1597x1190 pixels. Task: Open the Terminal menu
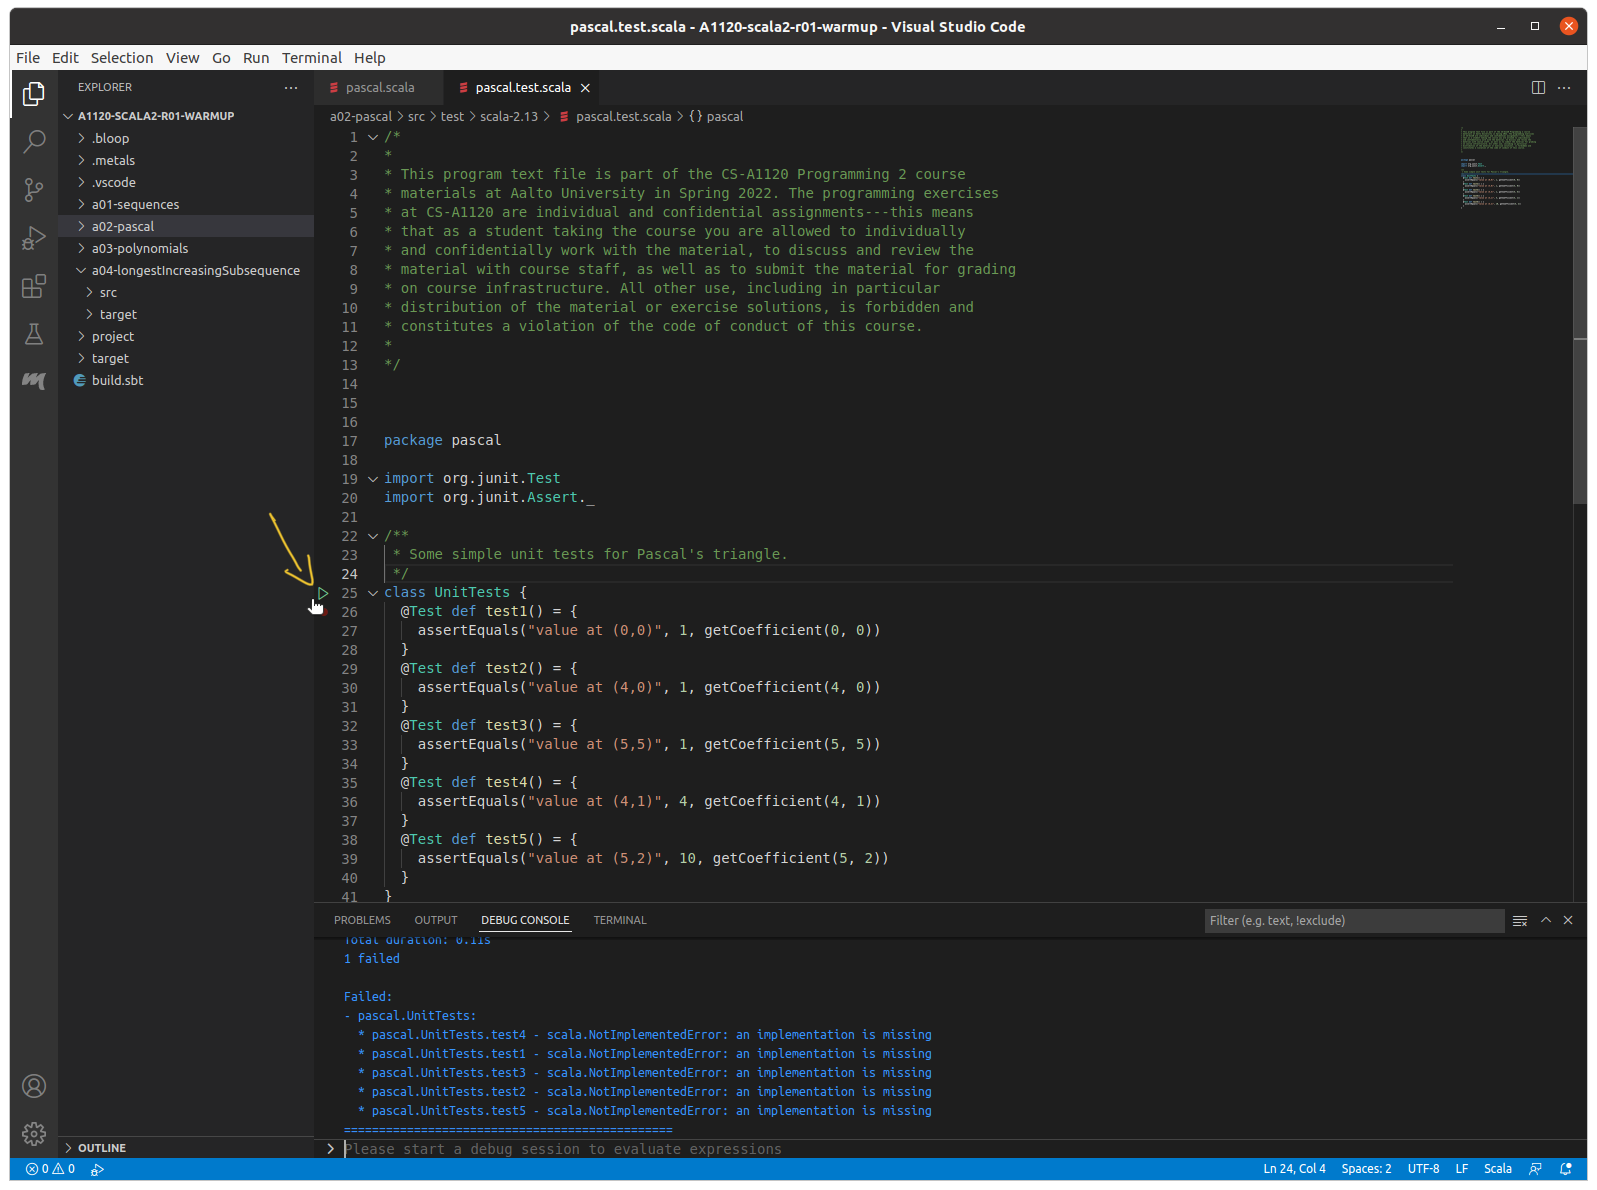point(311,58)
